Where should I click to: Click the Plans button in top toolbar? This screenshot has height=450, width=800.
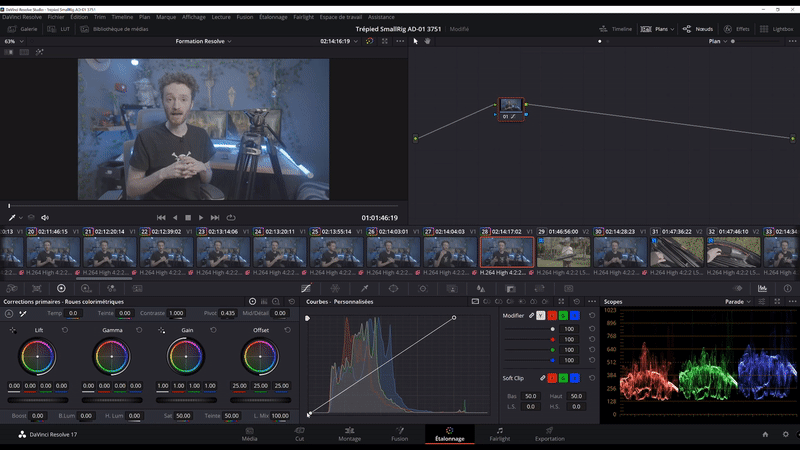[x=656, y=29]
